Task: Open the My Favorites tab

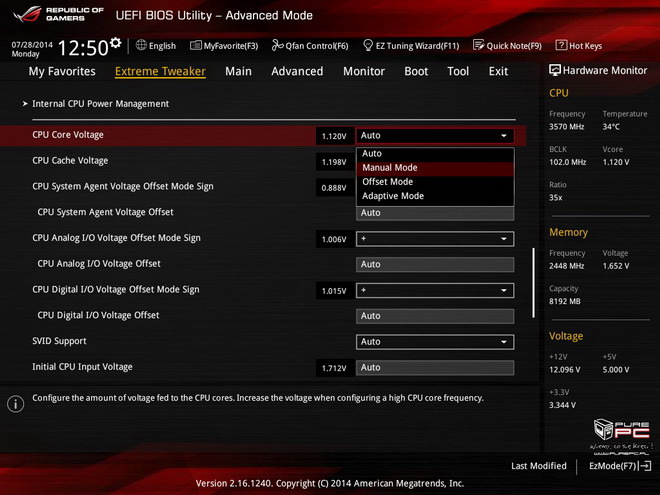Action: (62, 71)
